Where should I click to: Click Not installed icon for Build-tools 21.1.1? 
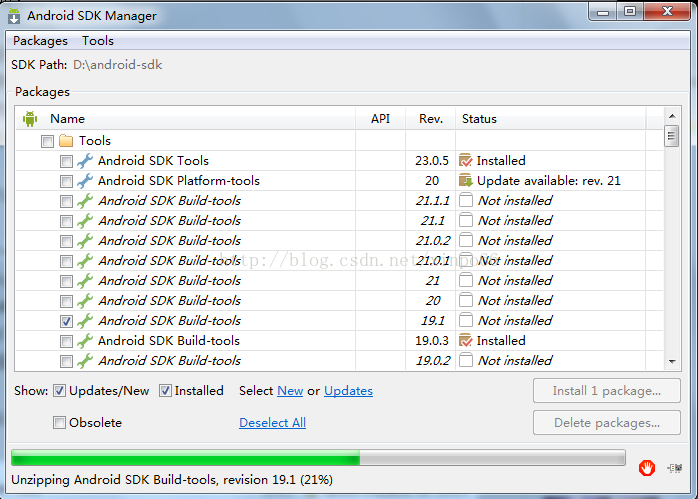[466, 200]
